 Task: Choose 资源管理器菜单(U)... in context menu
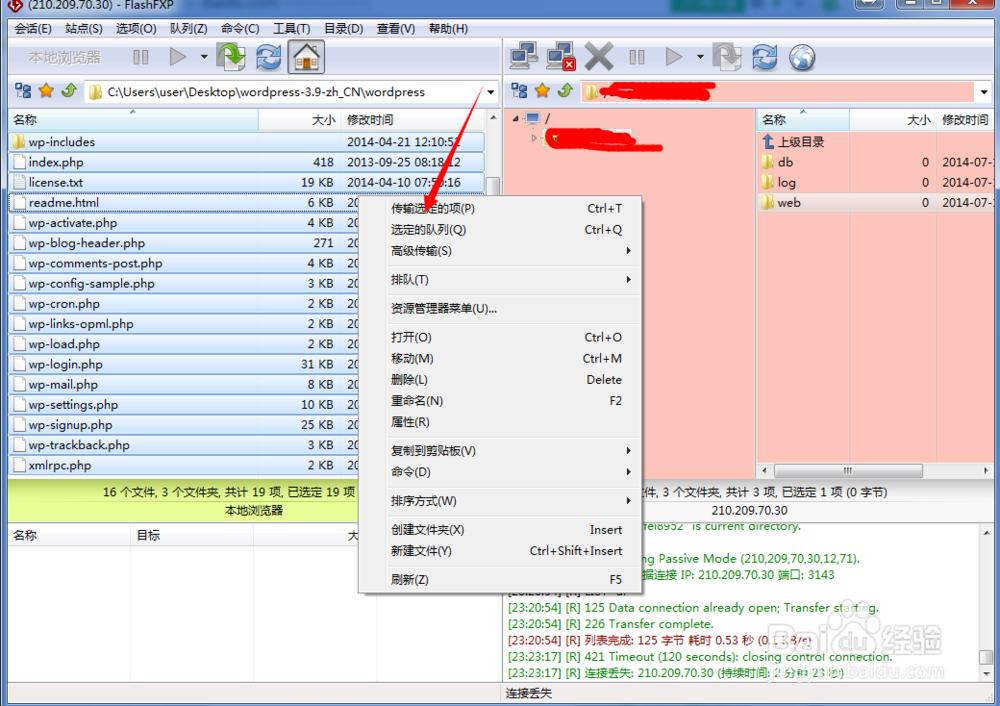pos(501,308)
